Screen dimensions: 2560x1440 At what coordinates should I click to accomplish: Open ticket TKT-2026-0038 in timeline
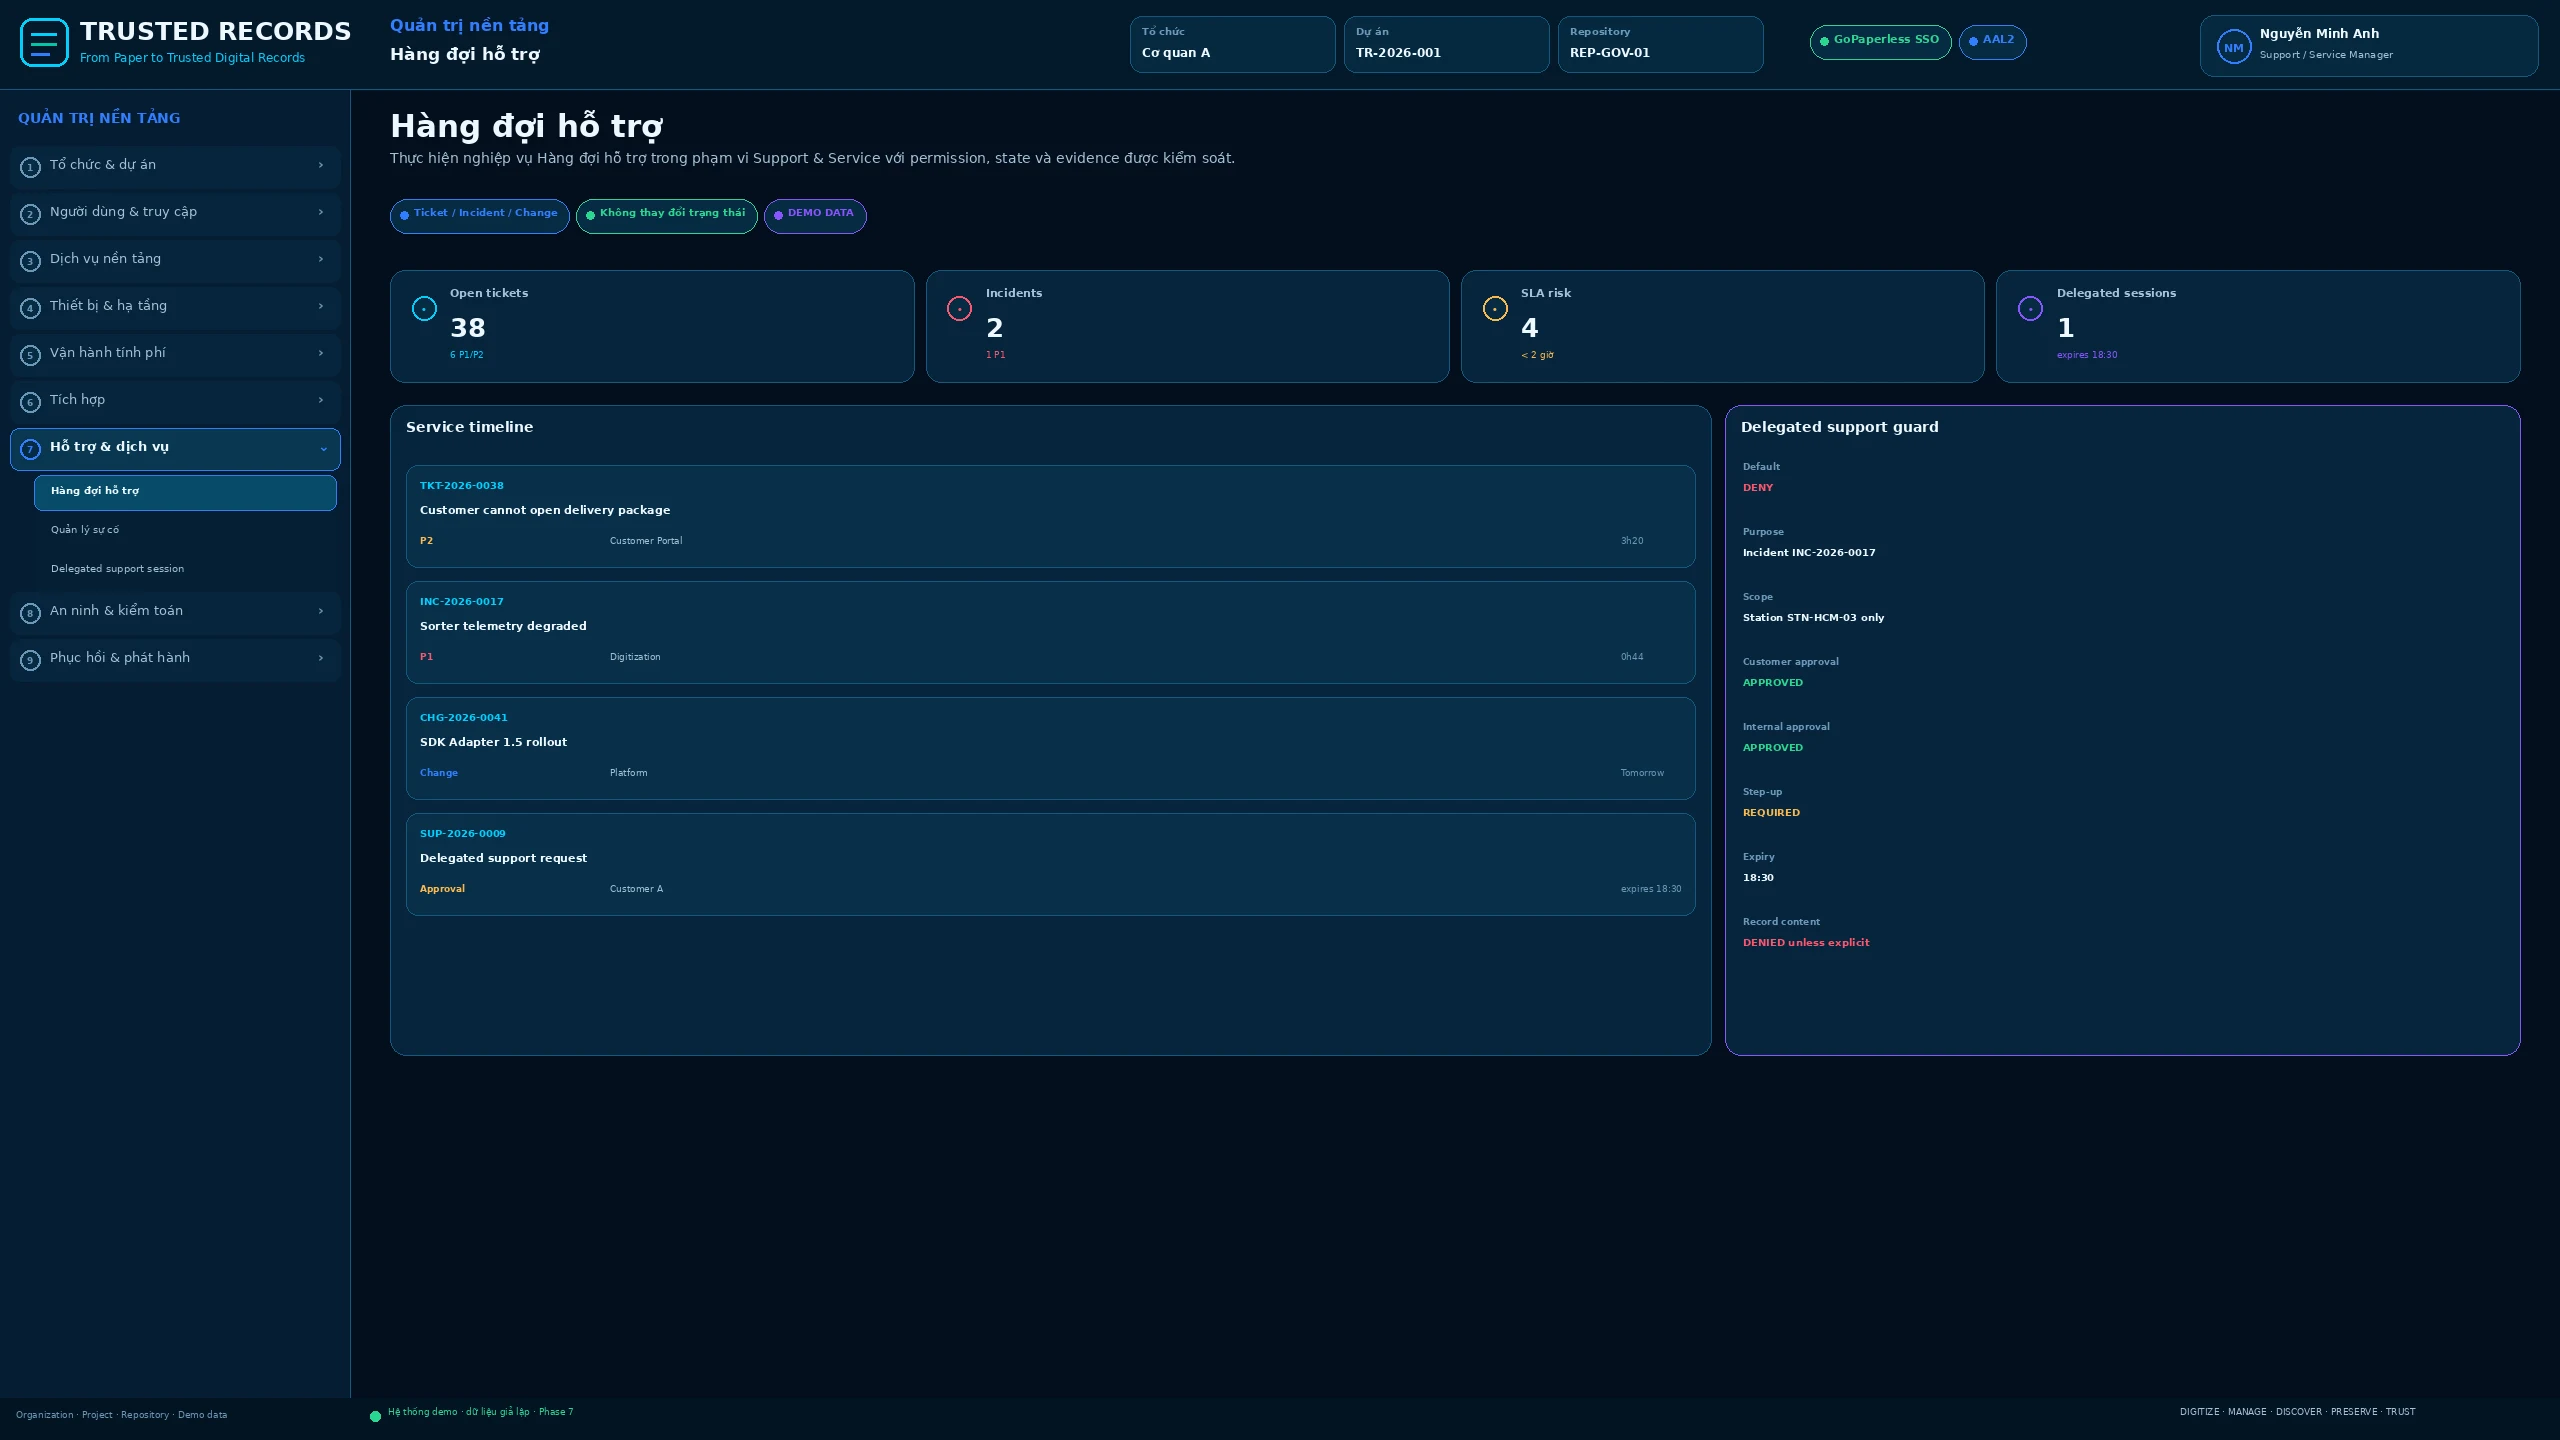(1050, 516)
